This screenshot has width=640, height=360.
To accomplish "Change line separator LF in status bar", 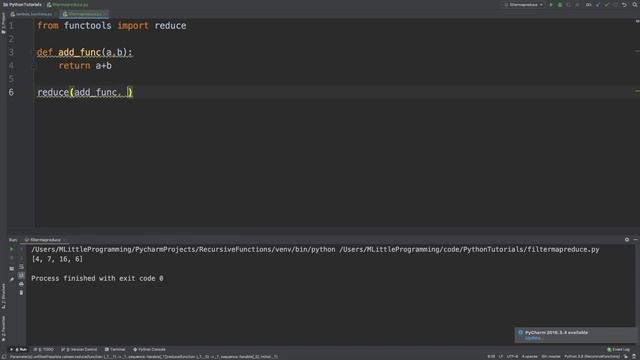I will click(501, 357).
